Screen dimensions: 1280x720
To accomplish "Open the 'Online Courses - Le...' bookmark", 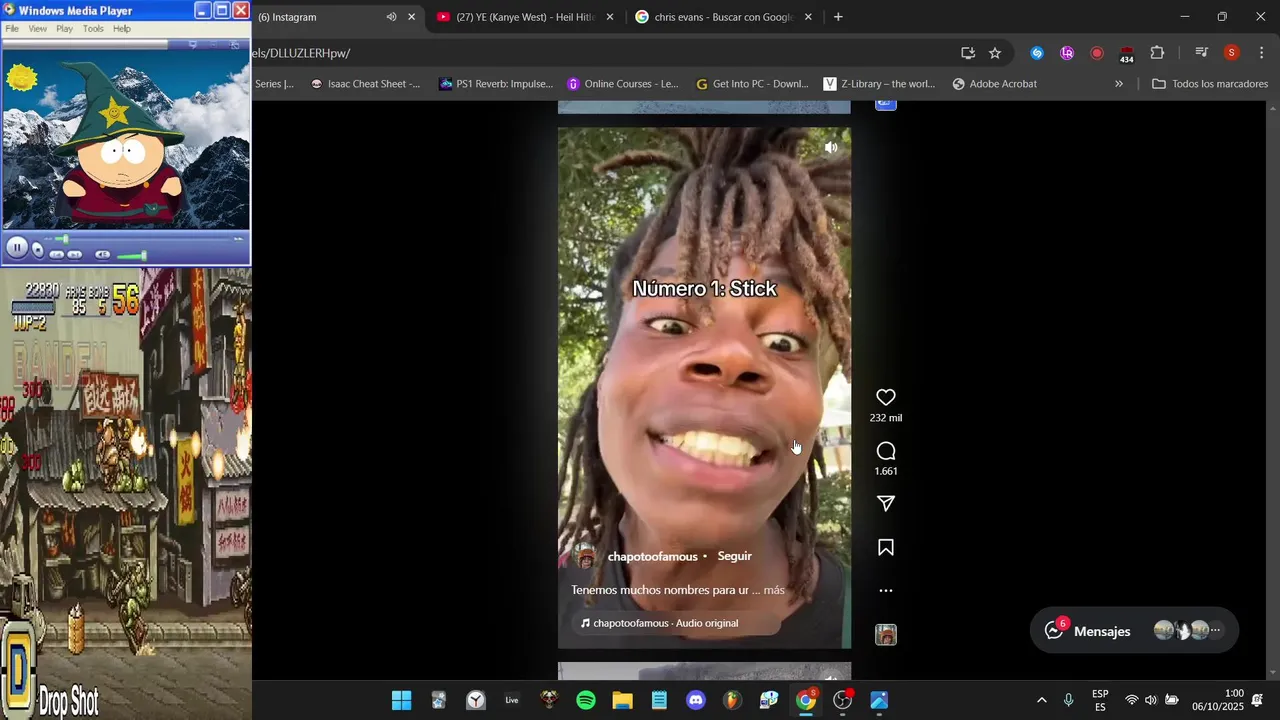I will pyautogui.click(x=622, y=84).
